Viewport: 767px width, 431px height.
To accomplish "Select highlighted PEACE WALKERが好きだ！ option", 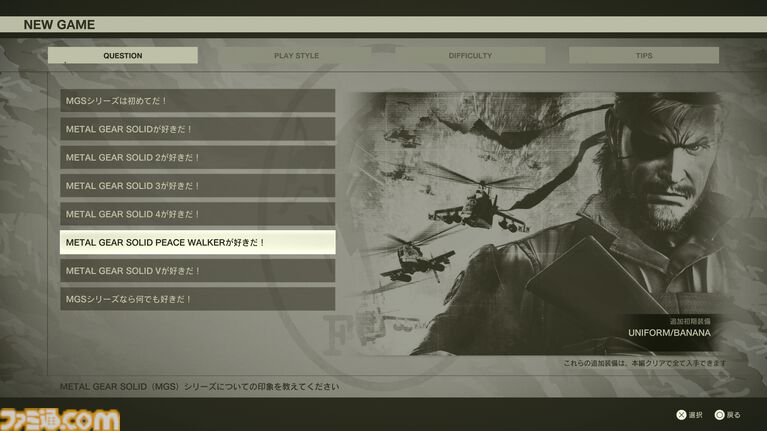I will (x=198, y=242).
